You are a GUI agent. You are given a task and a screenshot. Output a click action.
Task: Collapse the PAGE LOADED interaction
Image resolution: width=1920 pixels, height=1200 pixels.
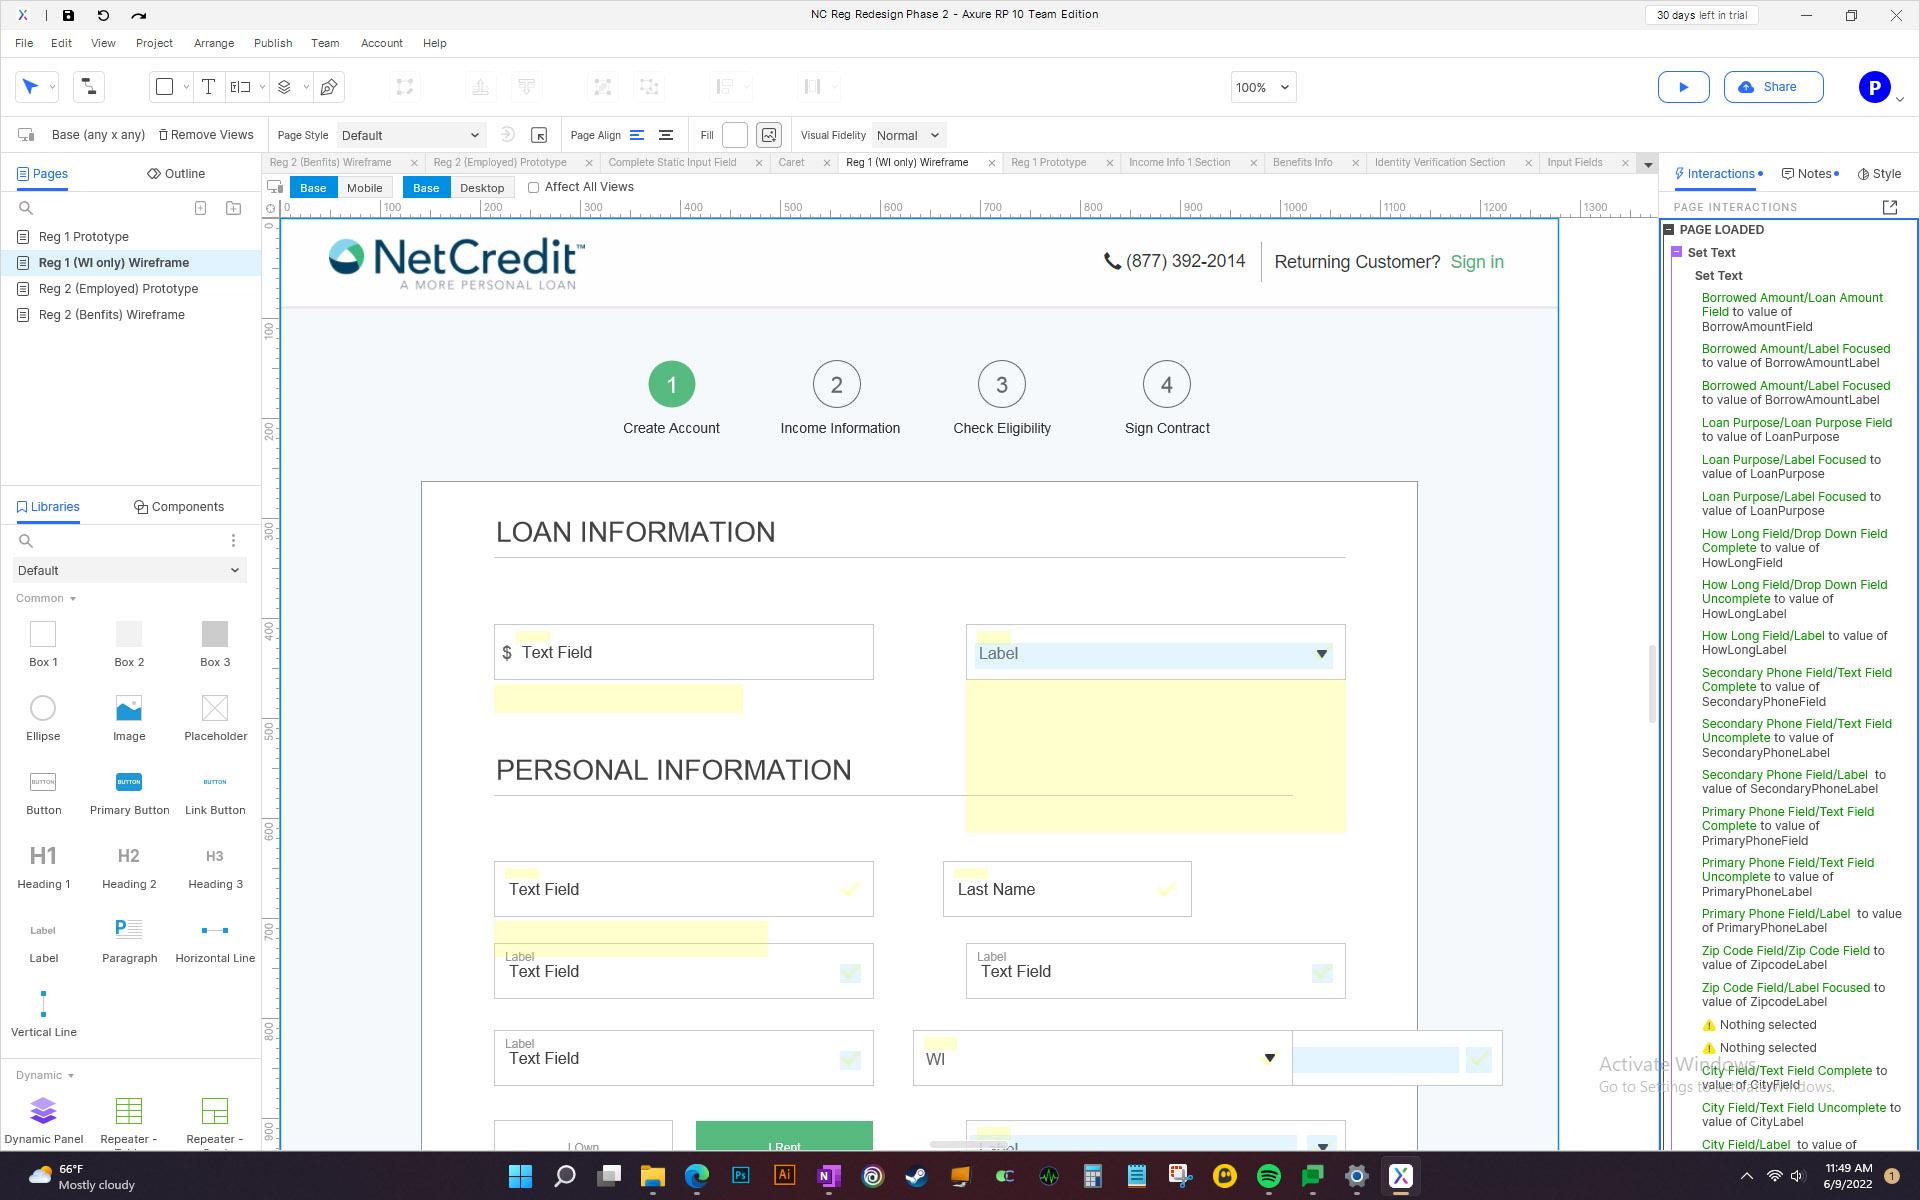1669,230
